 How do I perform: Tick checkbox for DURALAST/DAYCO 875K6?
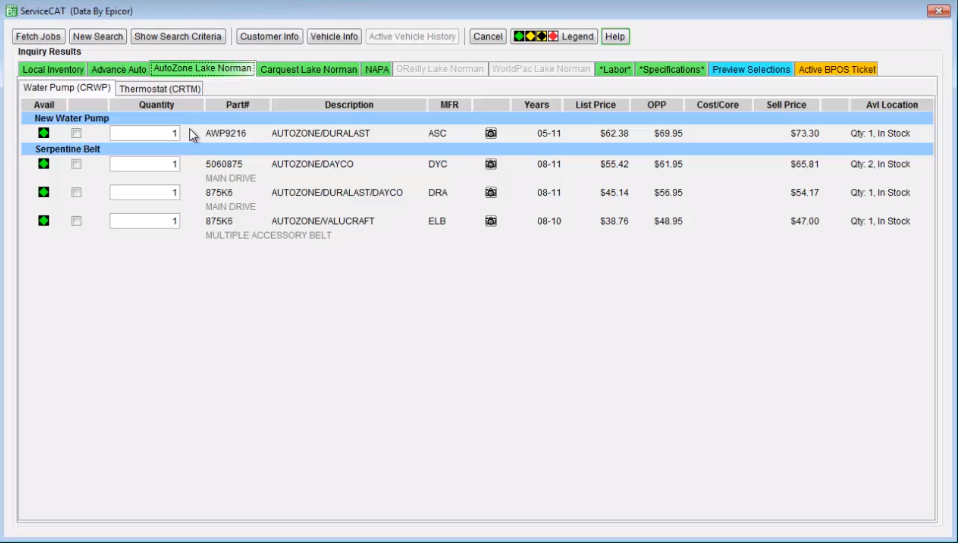[76, 193]
